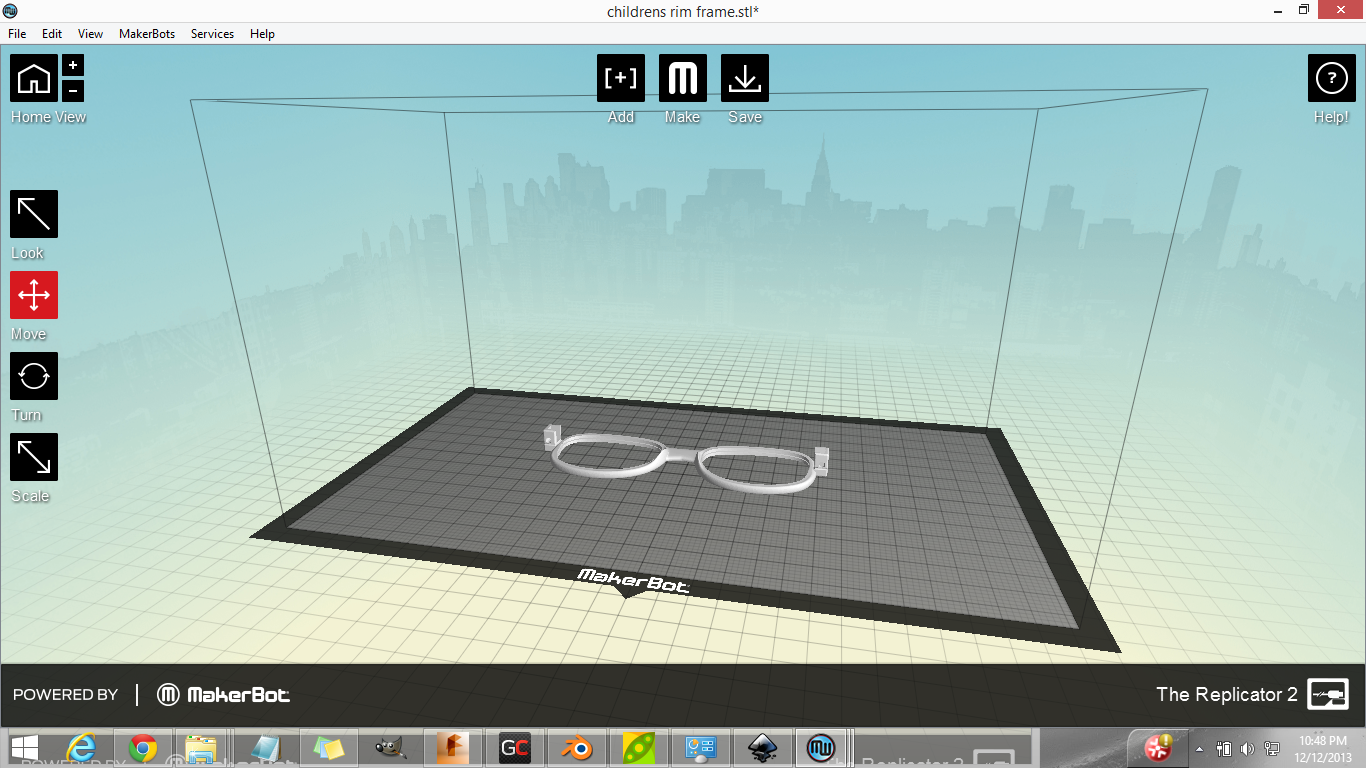Screen dimensions: 1366x768
Task: Click the Home View label
Action: 48,117
